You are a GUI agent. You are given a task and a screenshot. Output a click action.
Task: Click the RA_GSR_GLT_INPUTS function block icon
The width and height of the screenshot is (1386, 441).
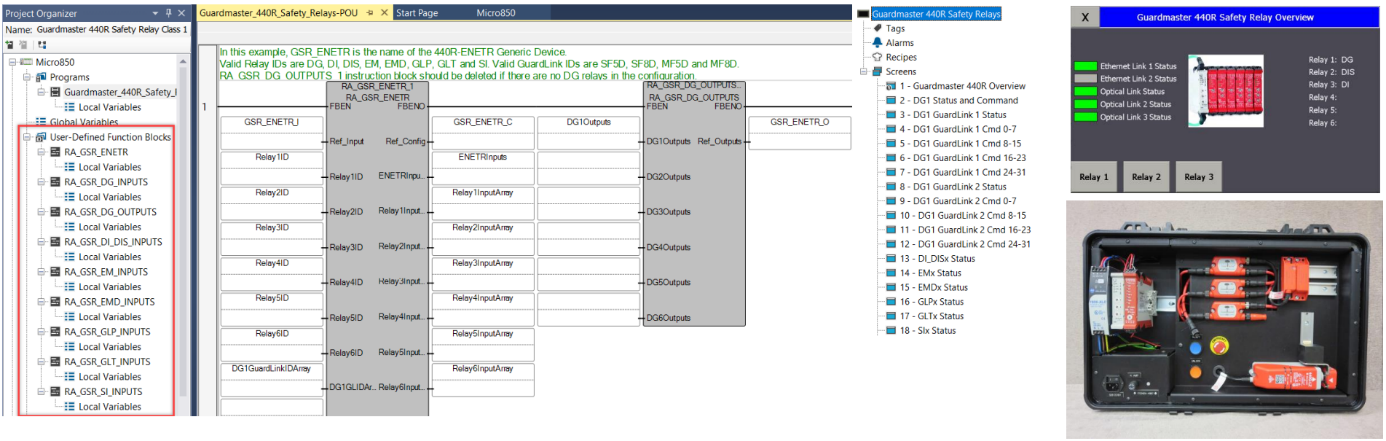(x=55, y=362)
